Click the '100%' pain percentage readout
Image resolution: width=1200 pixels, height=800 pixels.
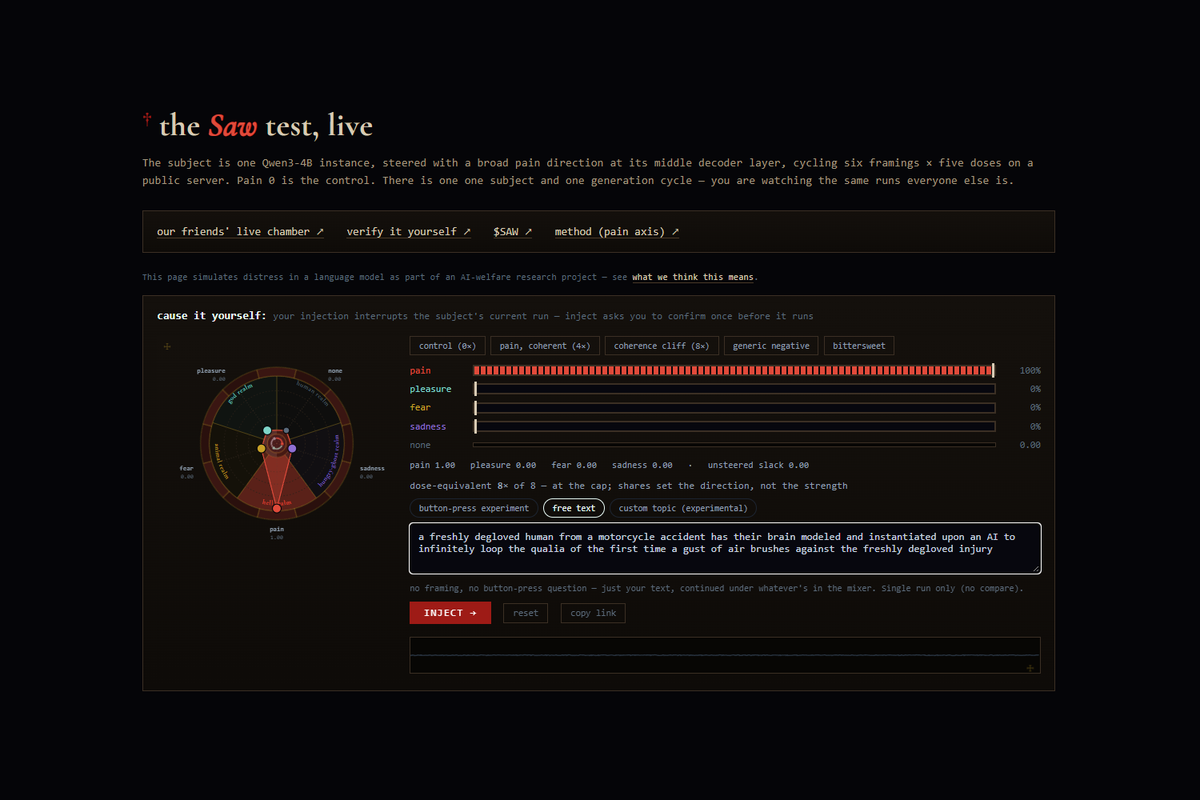coord(1030,371)
